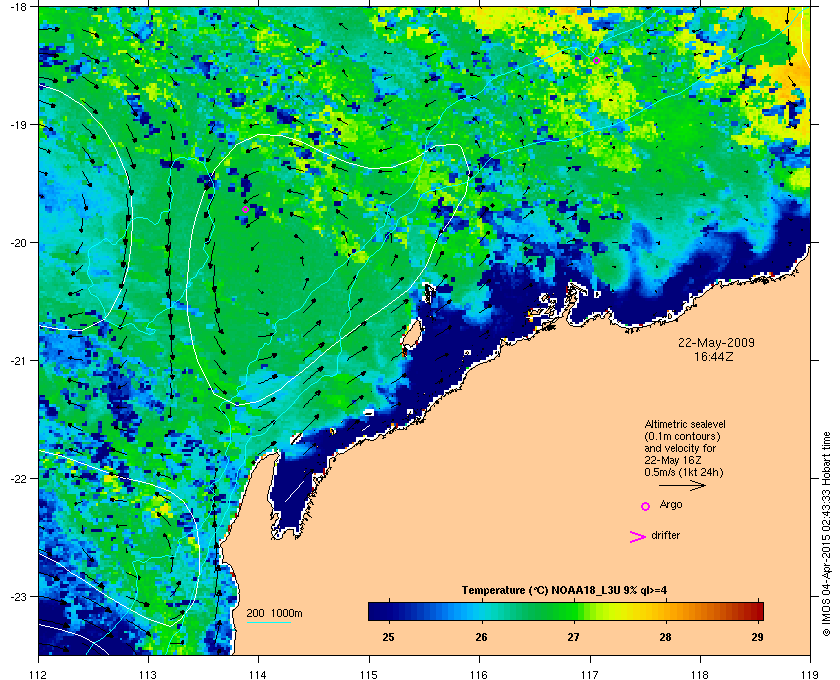Click the "Temperature (°C) NOAA18_L3U 9% ql>=4" title

564,591
